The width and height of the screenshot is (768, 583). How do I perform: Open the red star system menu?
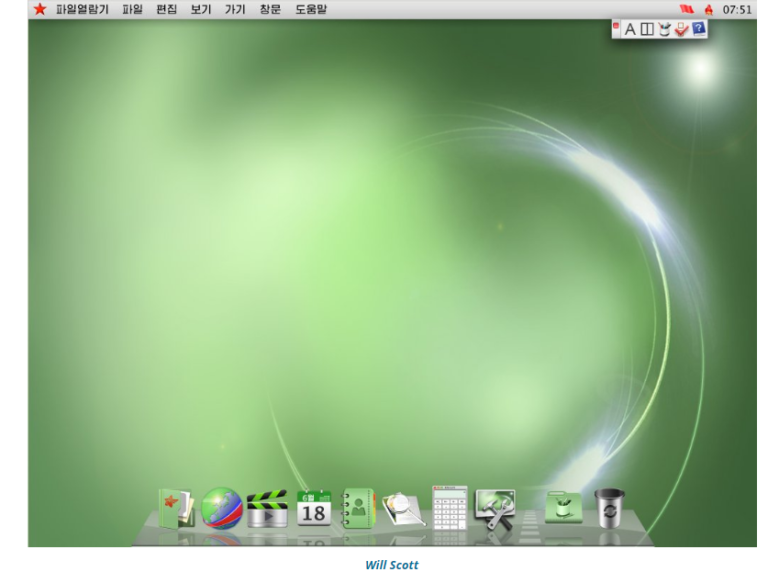[40, 9]
